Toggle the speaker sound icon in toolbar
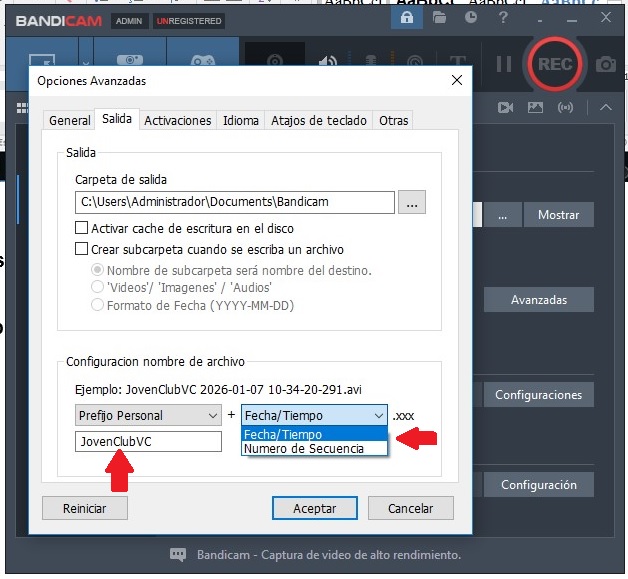This screenshot has width=628, height=579. tap(328, 61)
